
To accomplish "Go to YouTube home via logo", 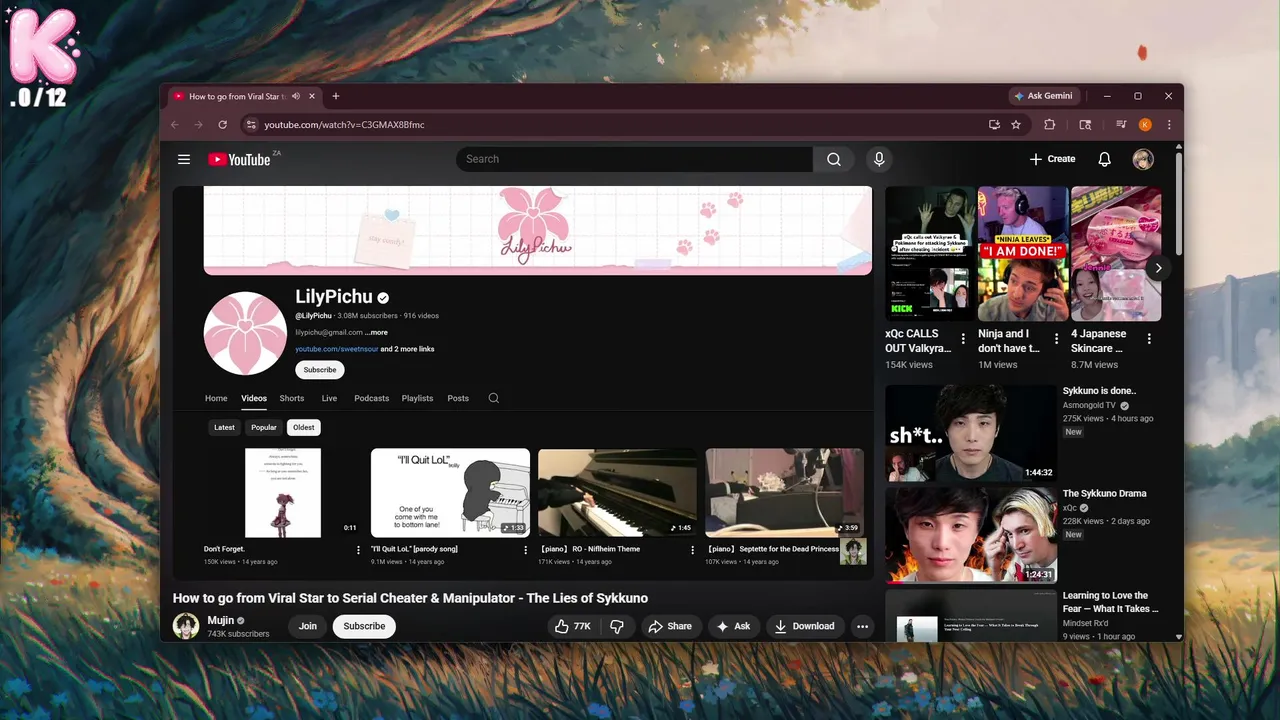I will (x=240, y=159).
